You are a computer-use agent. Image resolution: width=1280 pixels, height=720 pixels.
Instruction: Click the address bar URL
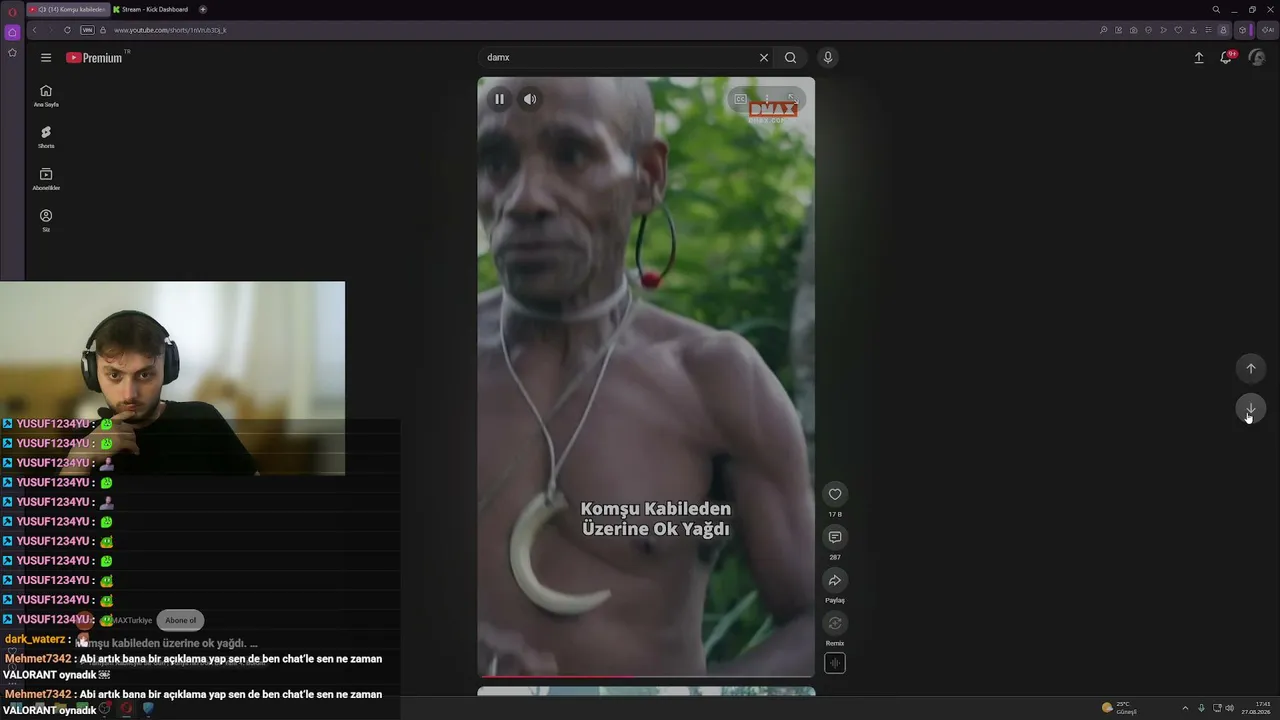pos(170,30)
